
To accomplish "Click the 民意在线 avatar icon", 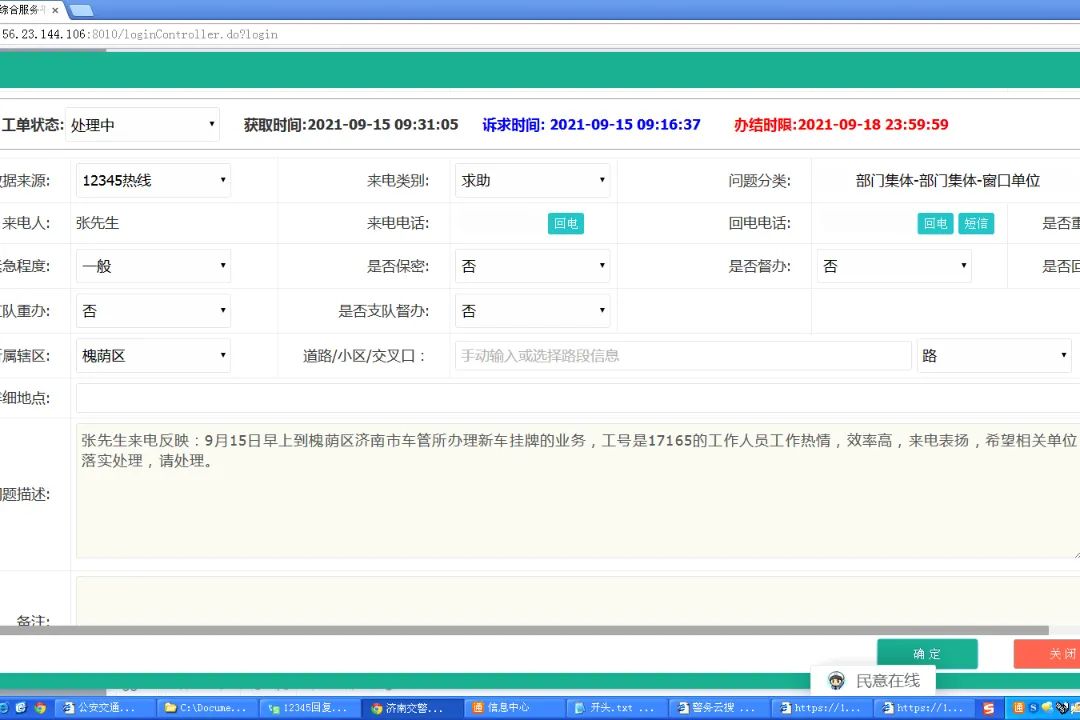I will (836, 680).
